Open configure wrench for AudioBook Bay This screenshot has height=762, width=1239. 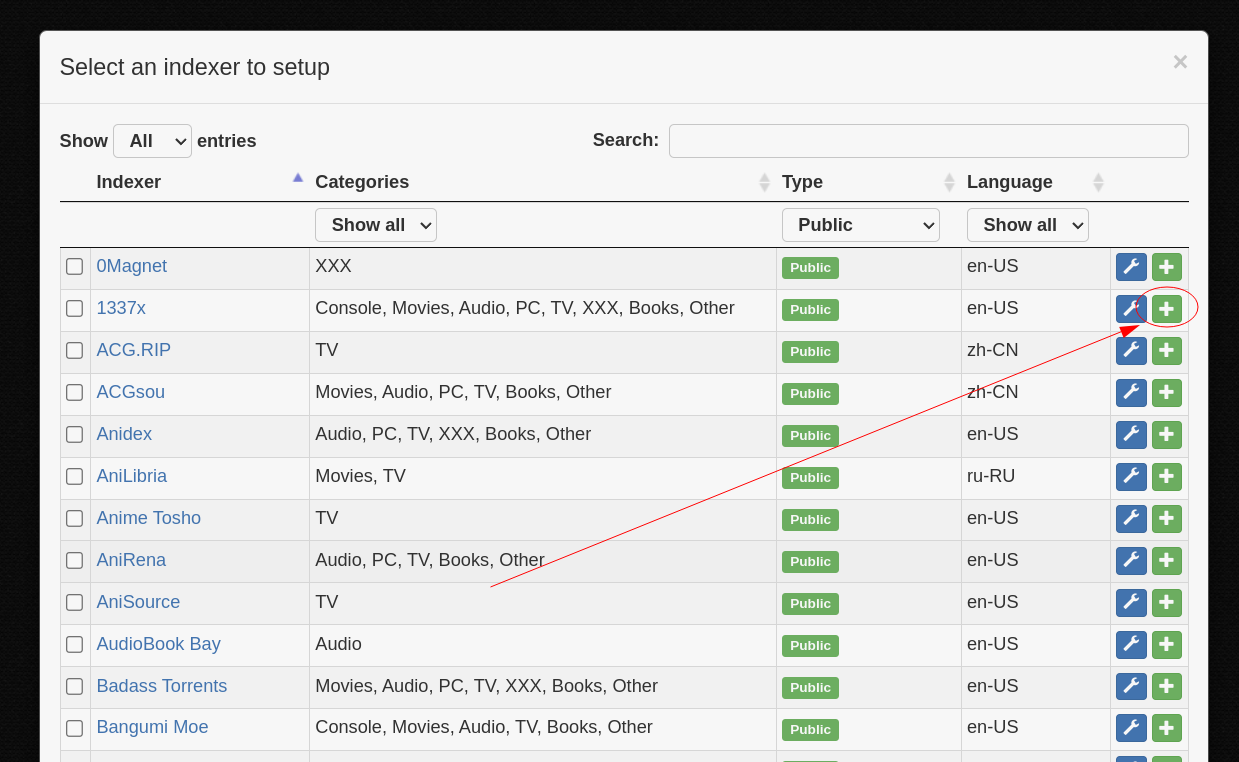pos(1131,645)
